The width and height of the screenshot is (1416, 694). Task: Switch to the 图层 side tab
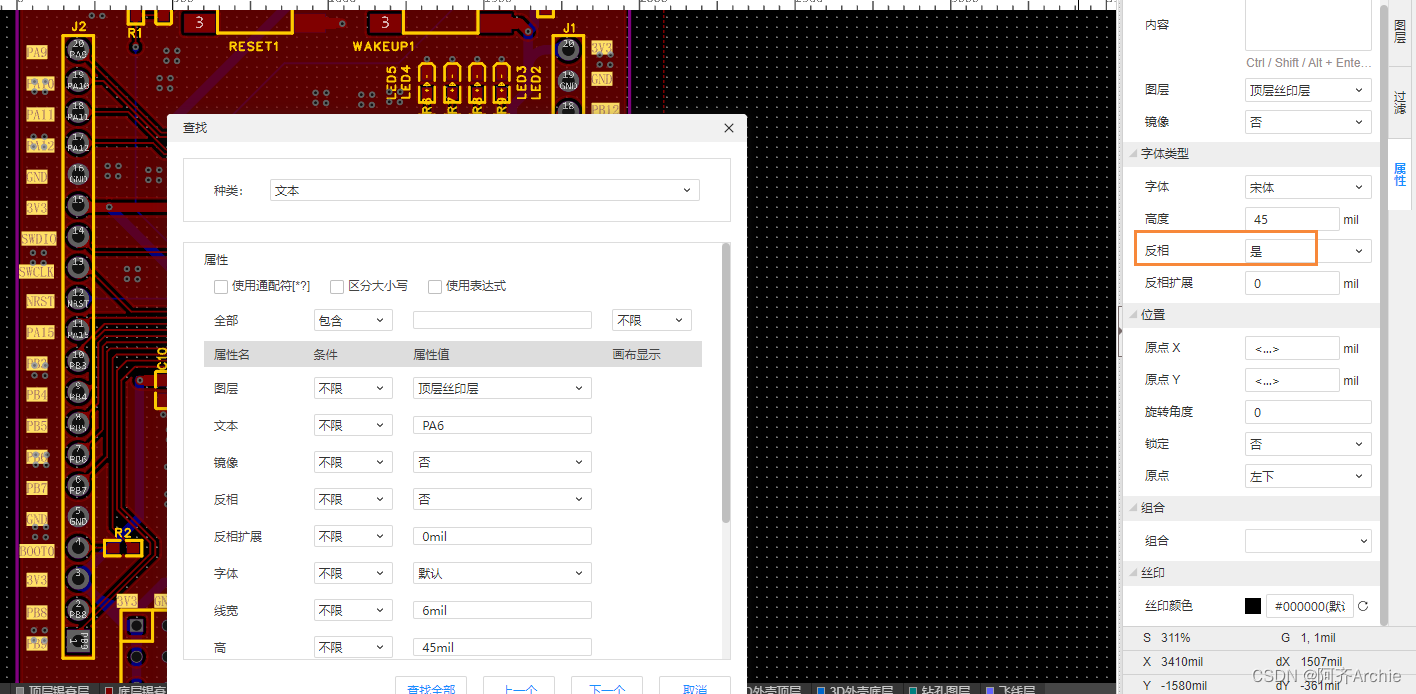(x=1399, y=31)
